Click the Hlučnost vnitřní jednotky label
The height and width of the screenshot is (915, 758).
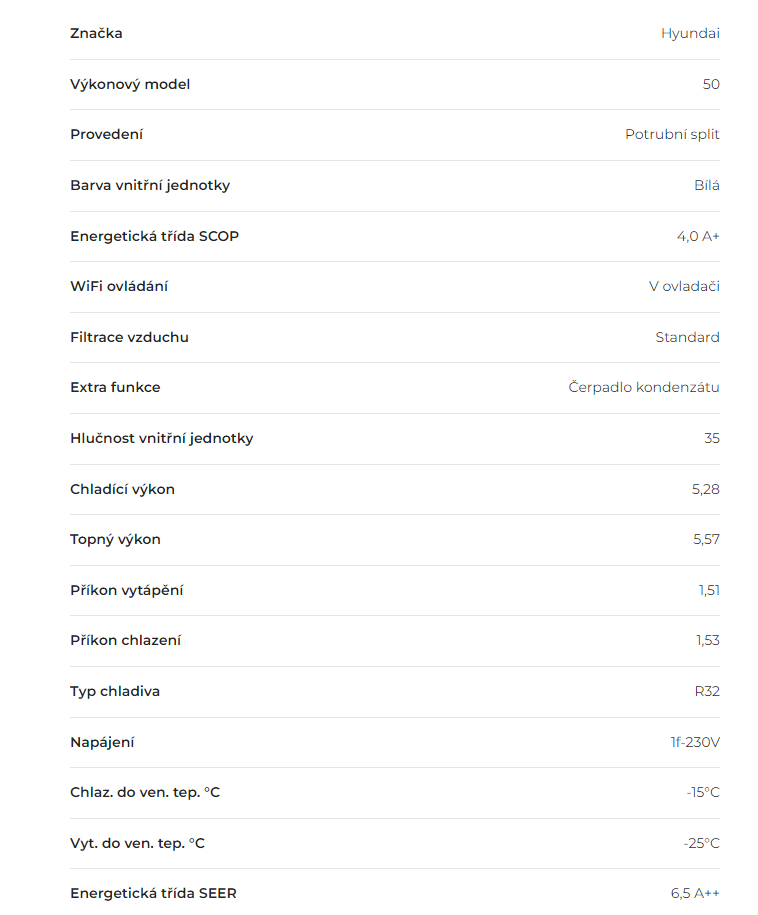[162, 439]
